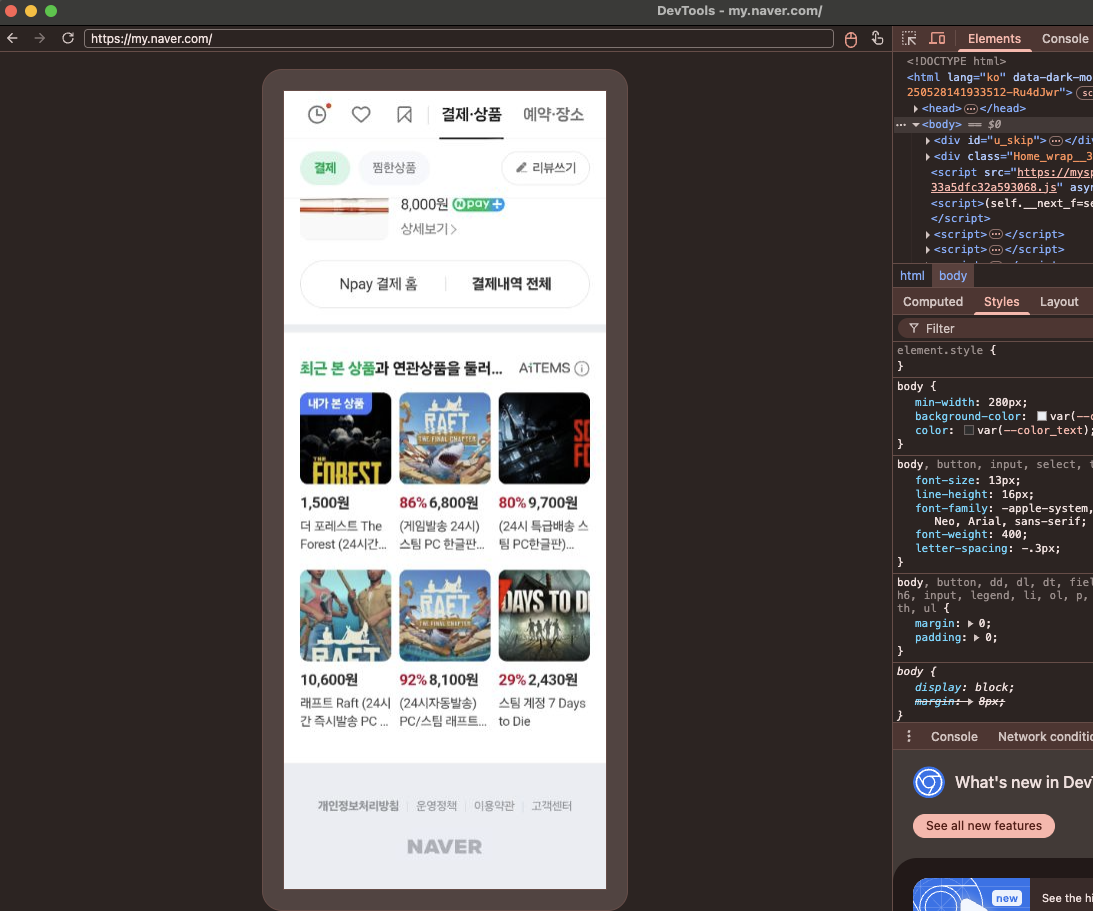Switch to the Computed tab
Screen dimensions: 1093x911
(933, 302)
